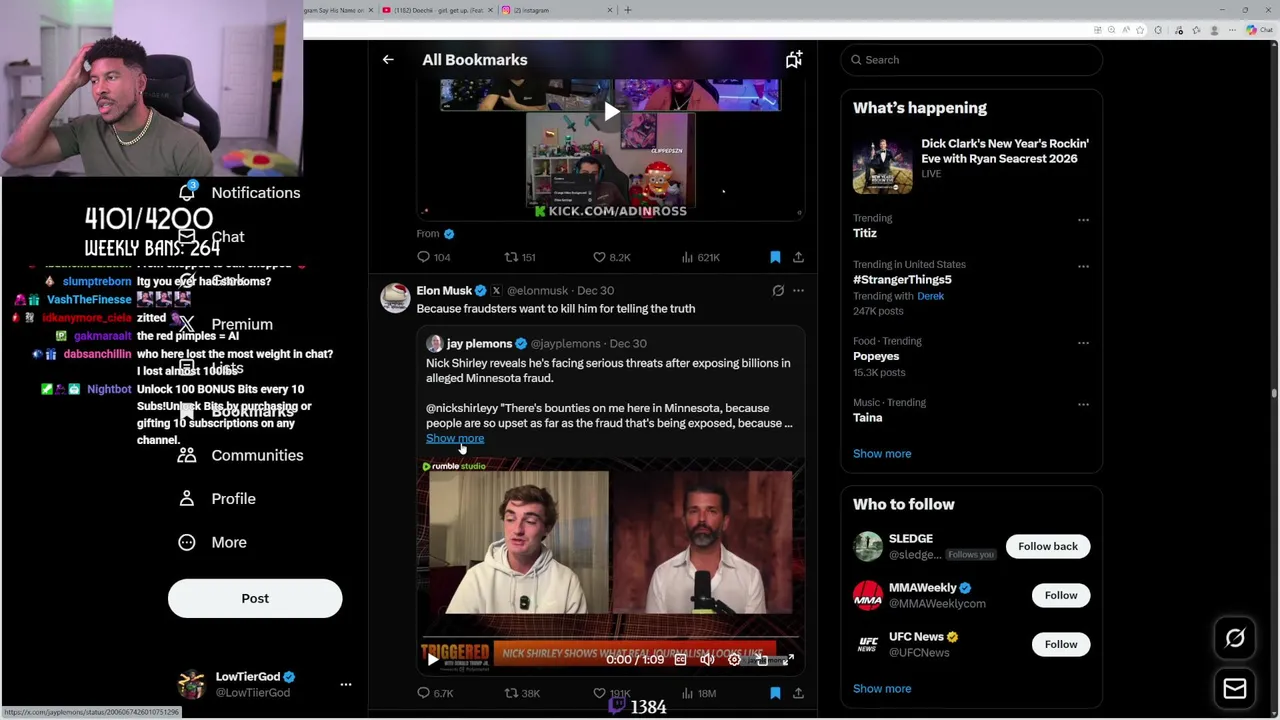Viewport: 1280px width, 720px height.
Task: Click the Grok icon on Elon Musk's post
Action: pyautogui.click(x=778, y=291)
